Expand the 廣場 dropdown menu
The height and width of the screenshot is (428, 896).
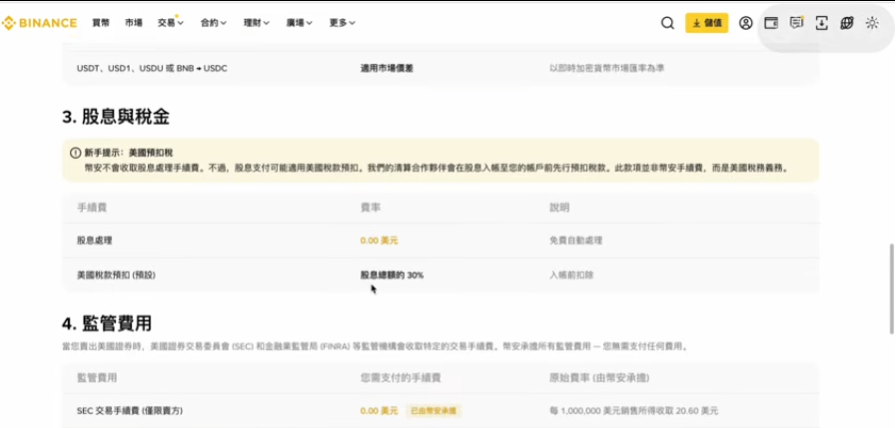coord(299,23)
